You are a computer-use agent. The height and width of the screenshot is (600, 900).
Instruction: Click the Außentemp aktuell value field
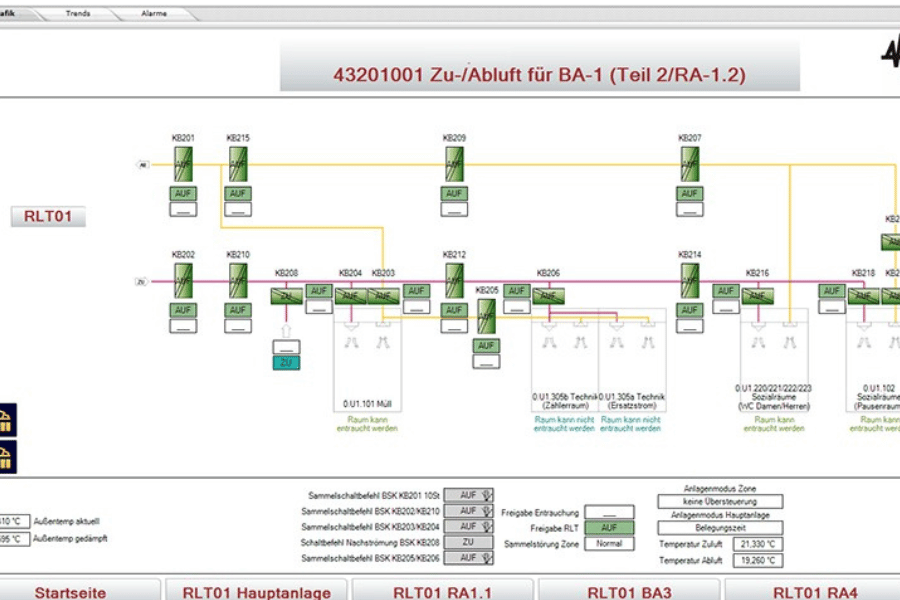point(14,521)
